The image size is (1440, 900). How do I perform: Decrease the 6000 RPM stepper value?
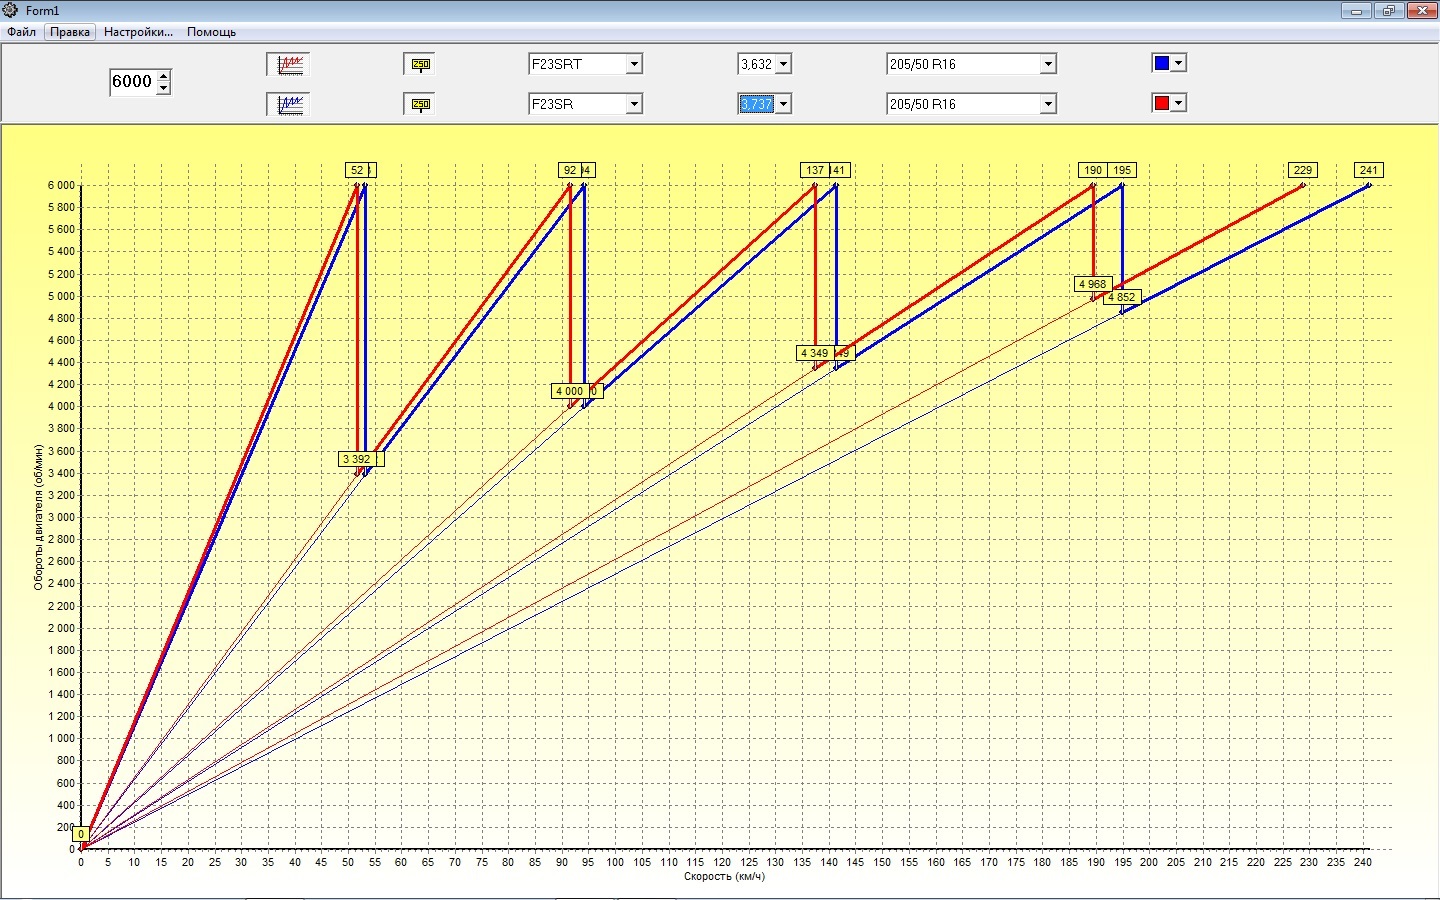pos(164,88)
